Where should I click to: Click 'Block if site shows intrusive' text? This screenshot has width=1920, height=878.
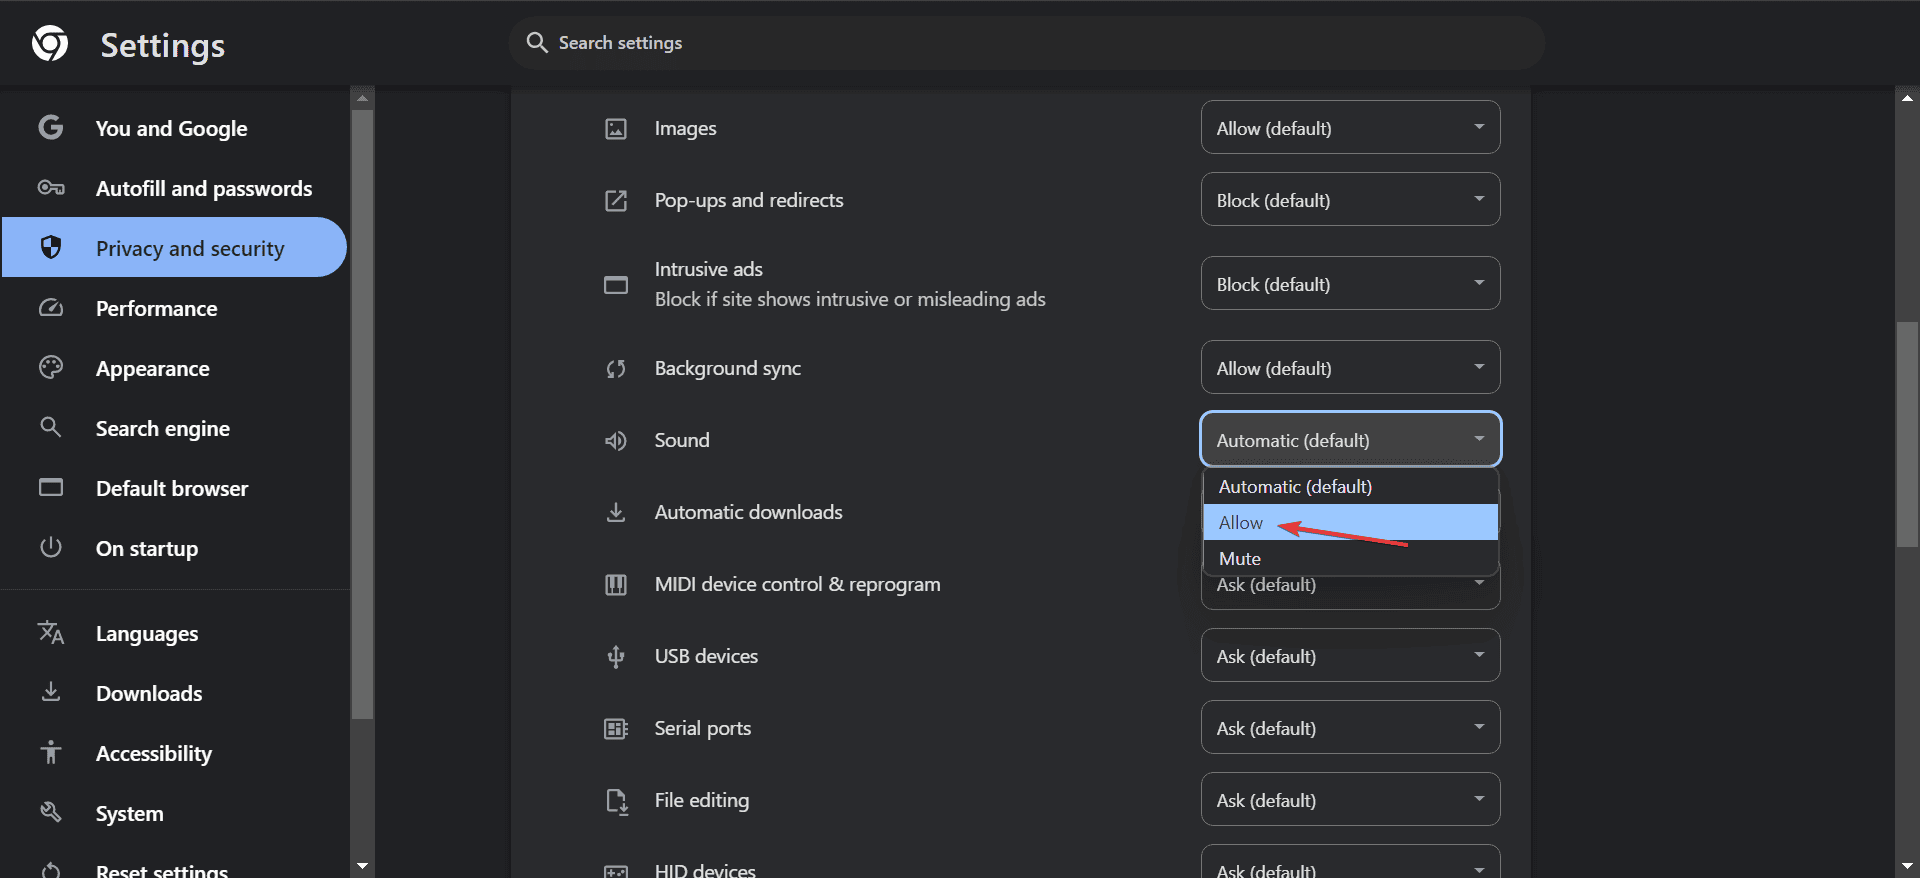pos(850,299)
